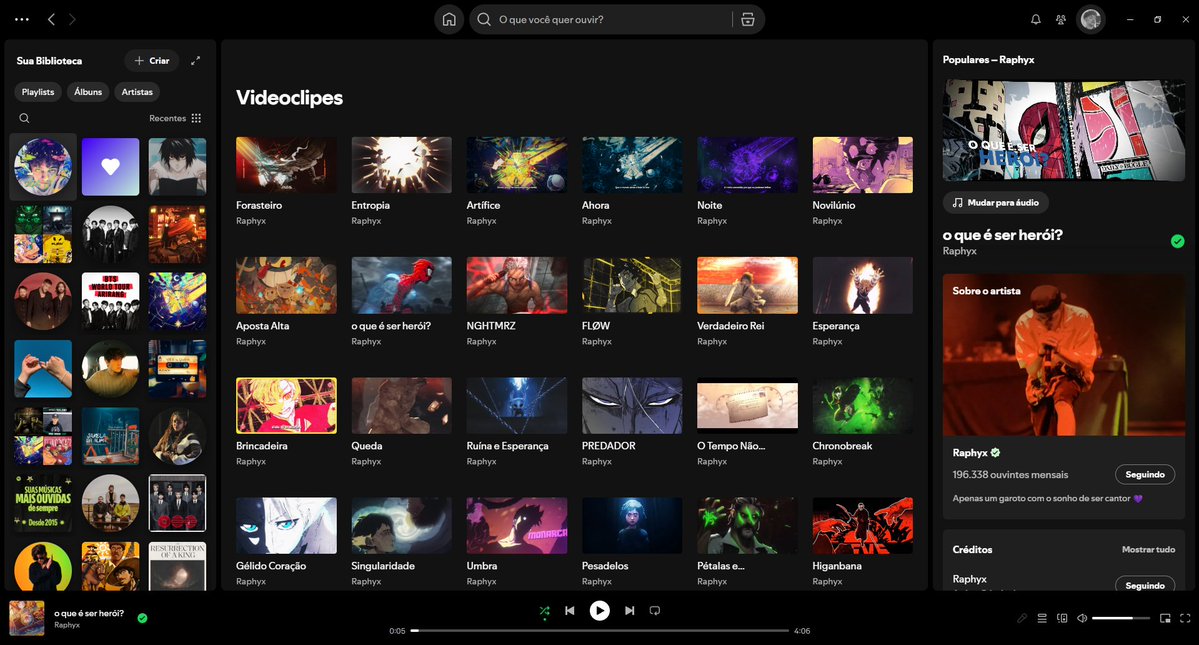
Task: Open Raphyx link under Forasteiro
Action: 251,221
